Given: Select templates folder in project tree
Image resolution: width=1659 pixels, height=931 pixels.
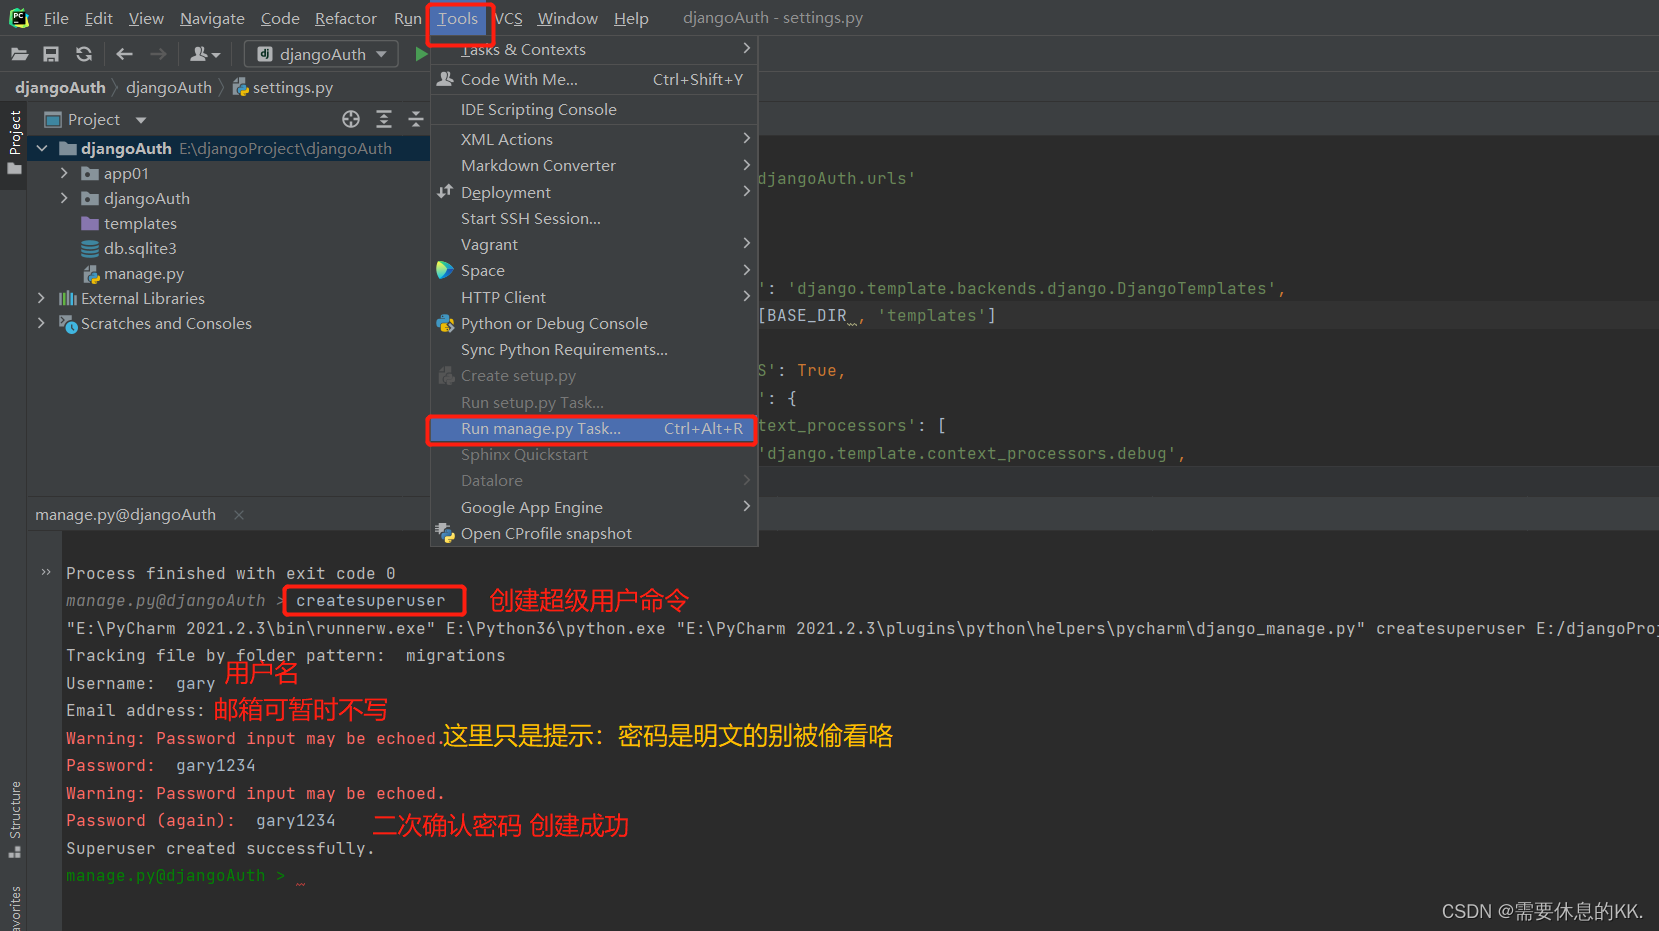Looking at the screenshot, I should (x=140, y=223).
